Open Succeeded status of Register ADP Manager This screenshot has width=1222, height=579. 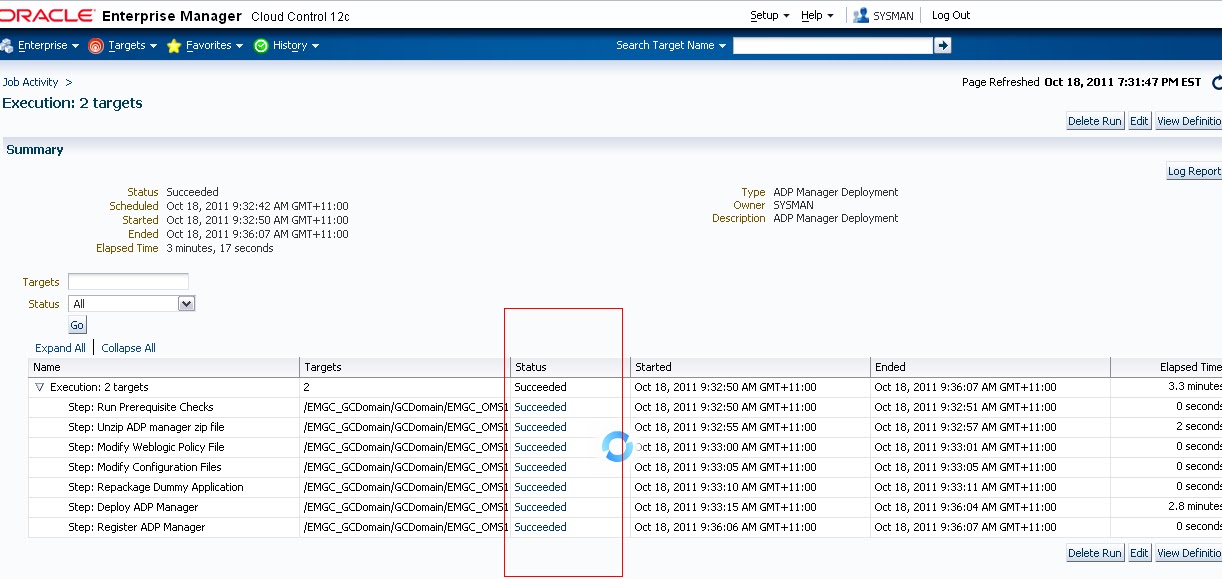pyautogui.click(x=540, y=527)
